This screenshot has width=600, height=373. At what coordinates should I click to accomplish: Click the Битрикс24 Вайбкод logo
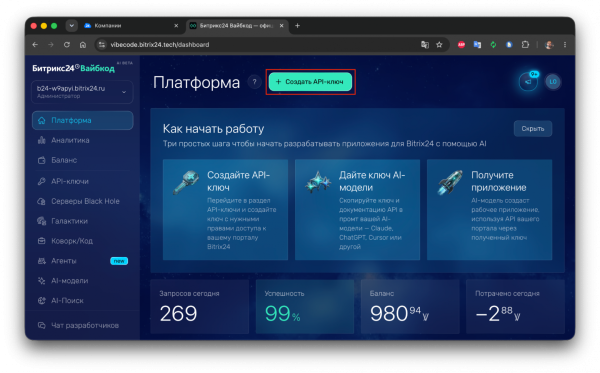pos(73,68)
